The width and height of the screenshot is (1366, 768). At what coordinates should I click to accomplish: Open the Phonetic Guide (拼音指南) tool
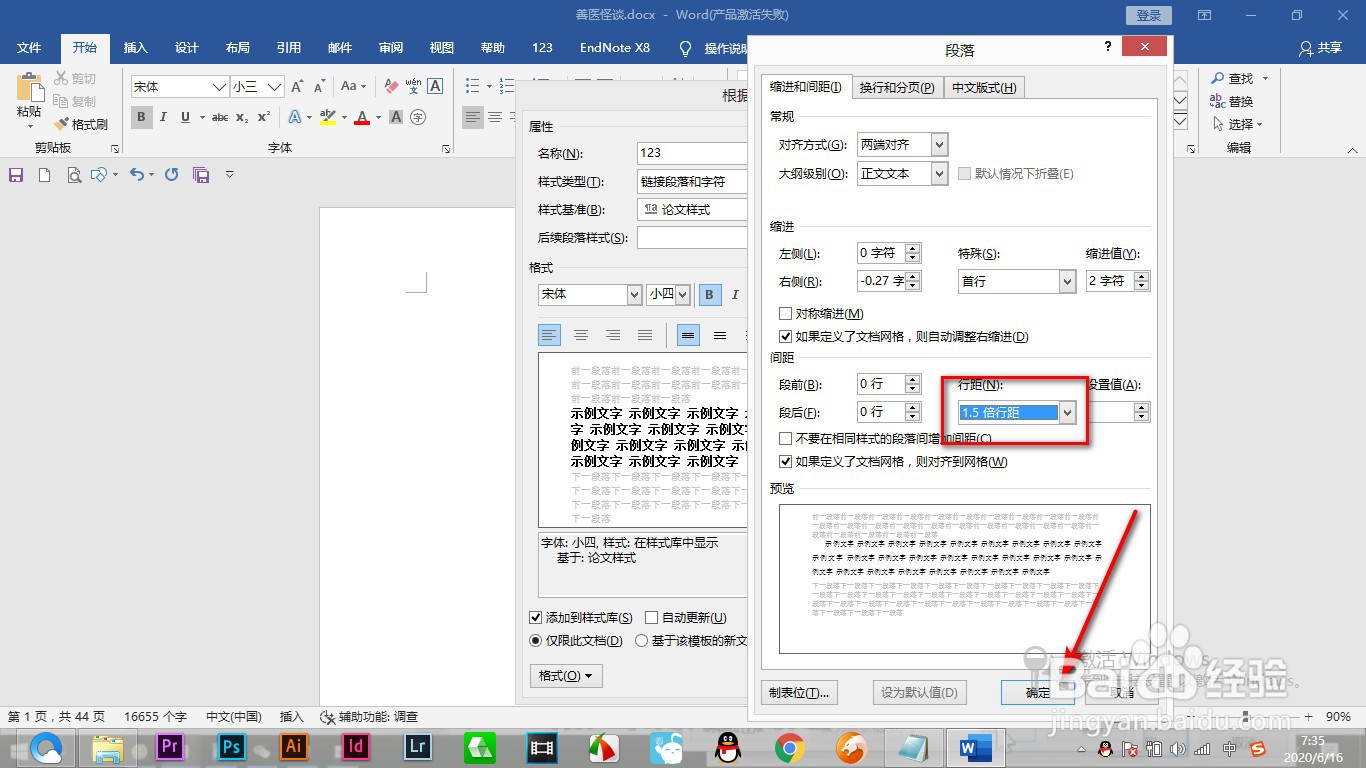coord(414,86)
